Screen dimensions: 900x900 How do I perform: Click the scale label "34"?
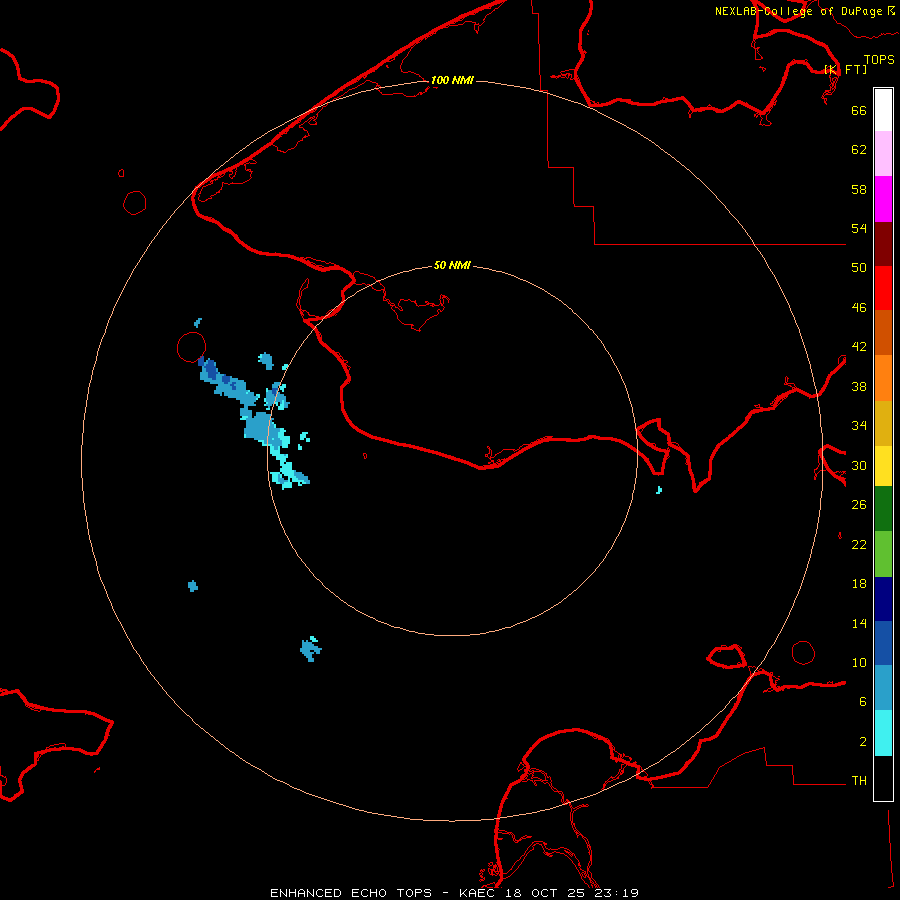pos(859,425)
